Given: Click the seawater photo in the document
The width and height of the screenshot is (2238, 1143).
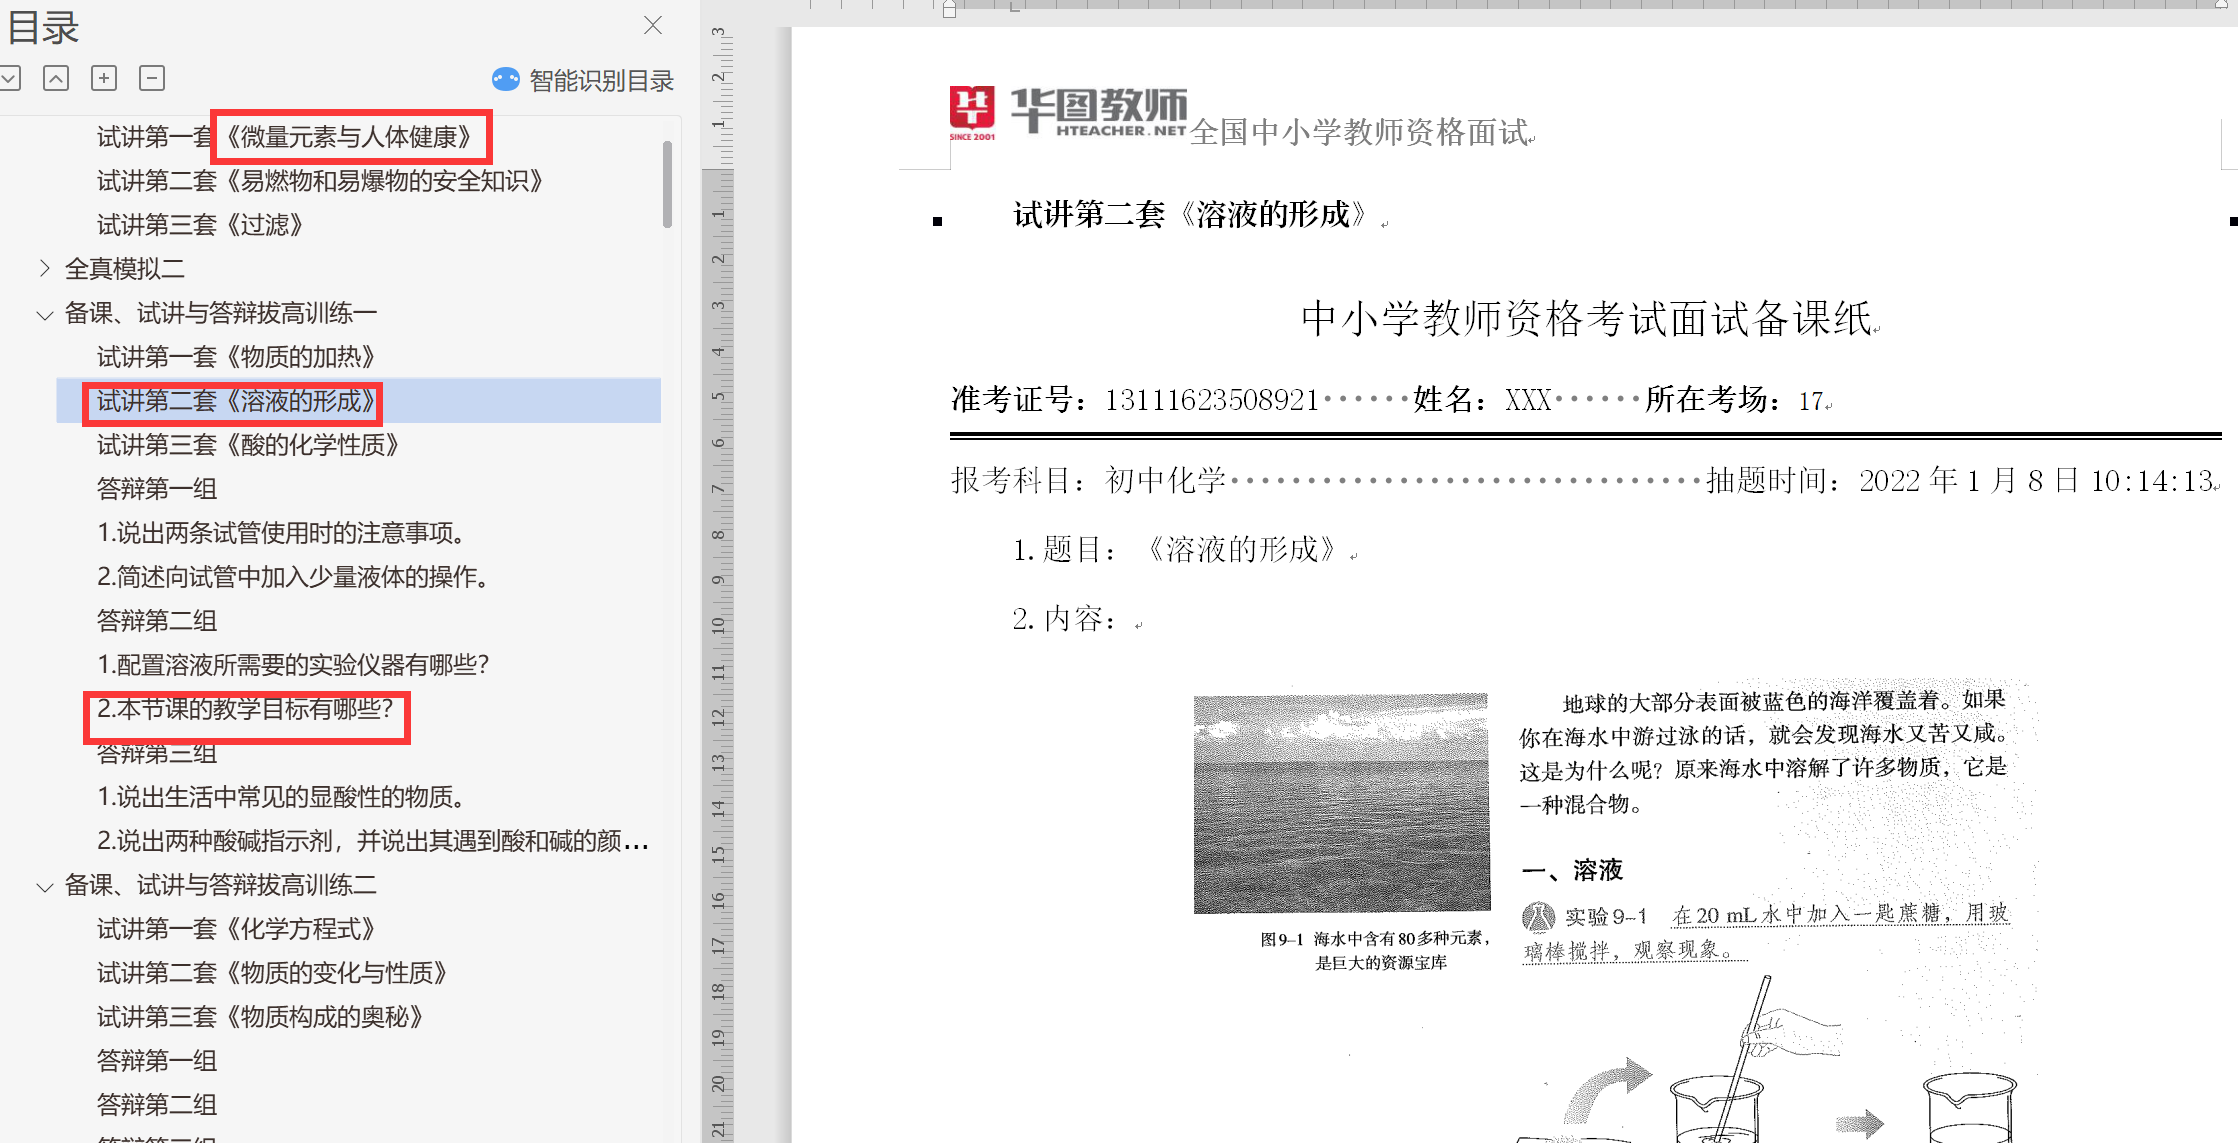Looking at the screenshot, I should tap(1341, 803).
